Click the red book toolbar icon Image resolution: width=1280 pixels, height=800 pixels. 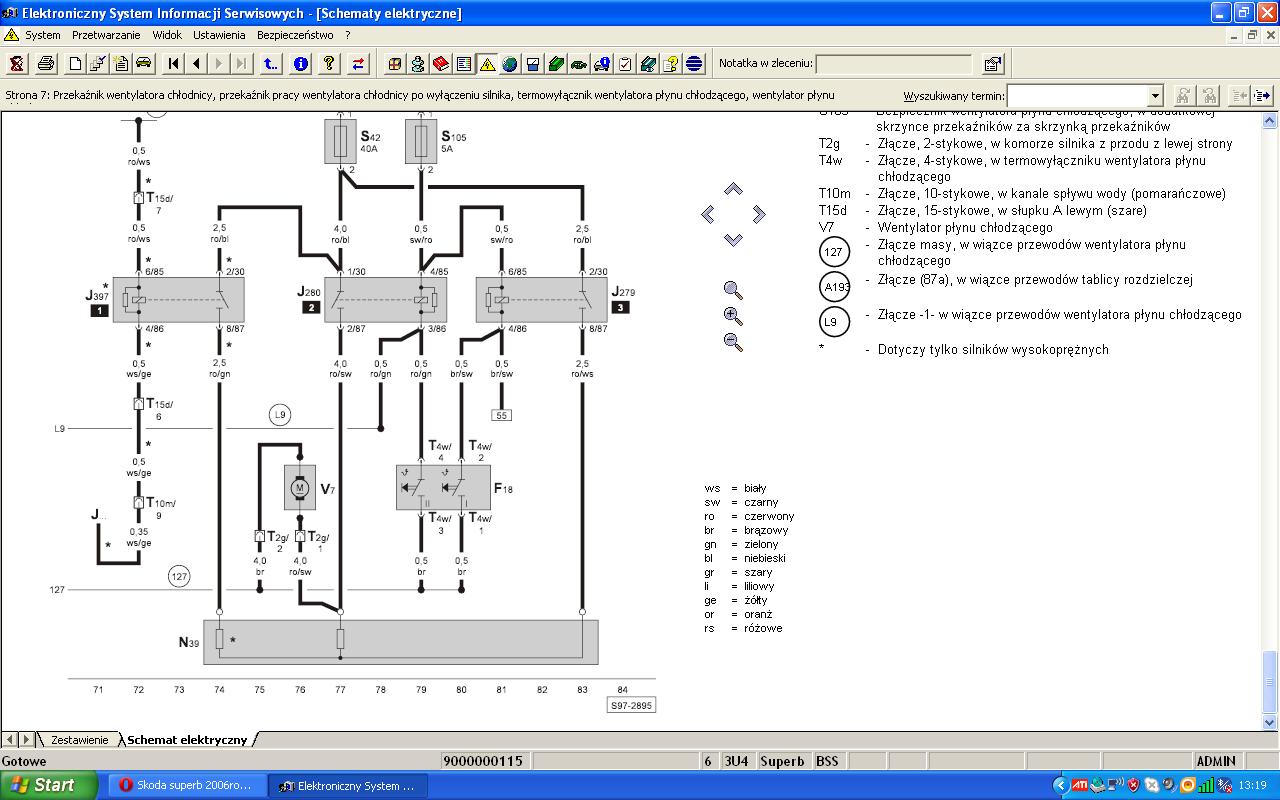[x=440, y=64]
